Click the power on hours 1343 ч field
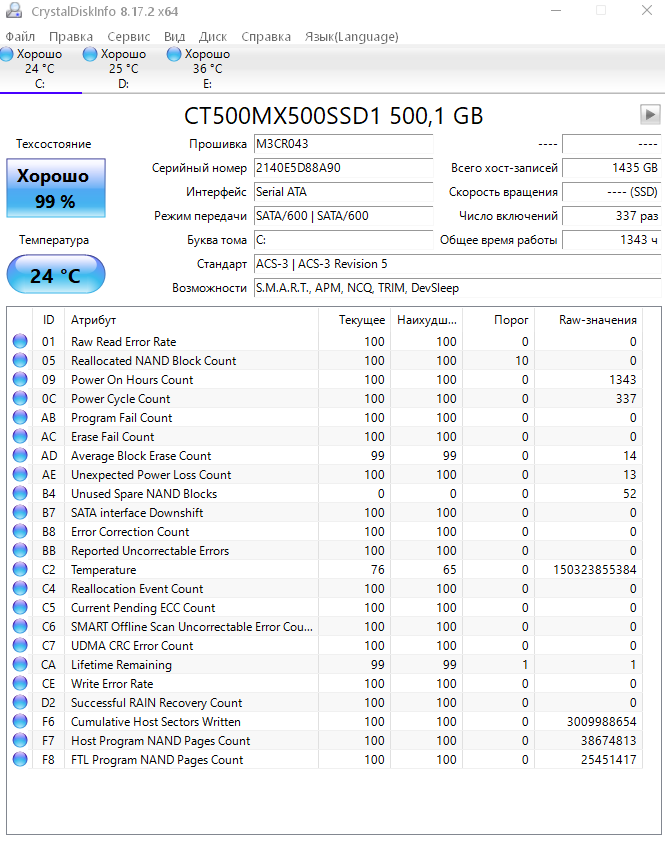 (611, 240)
